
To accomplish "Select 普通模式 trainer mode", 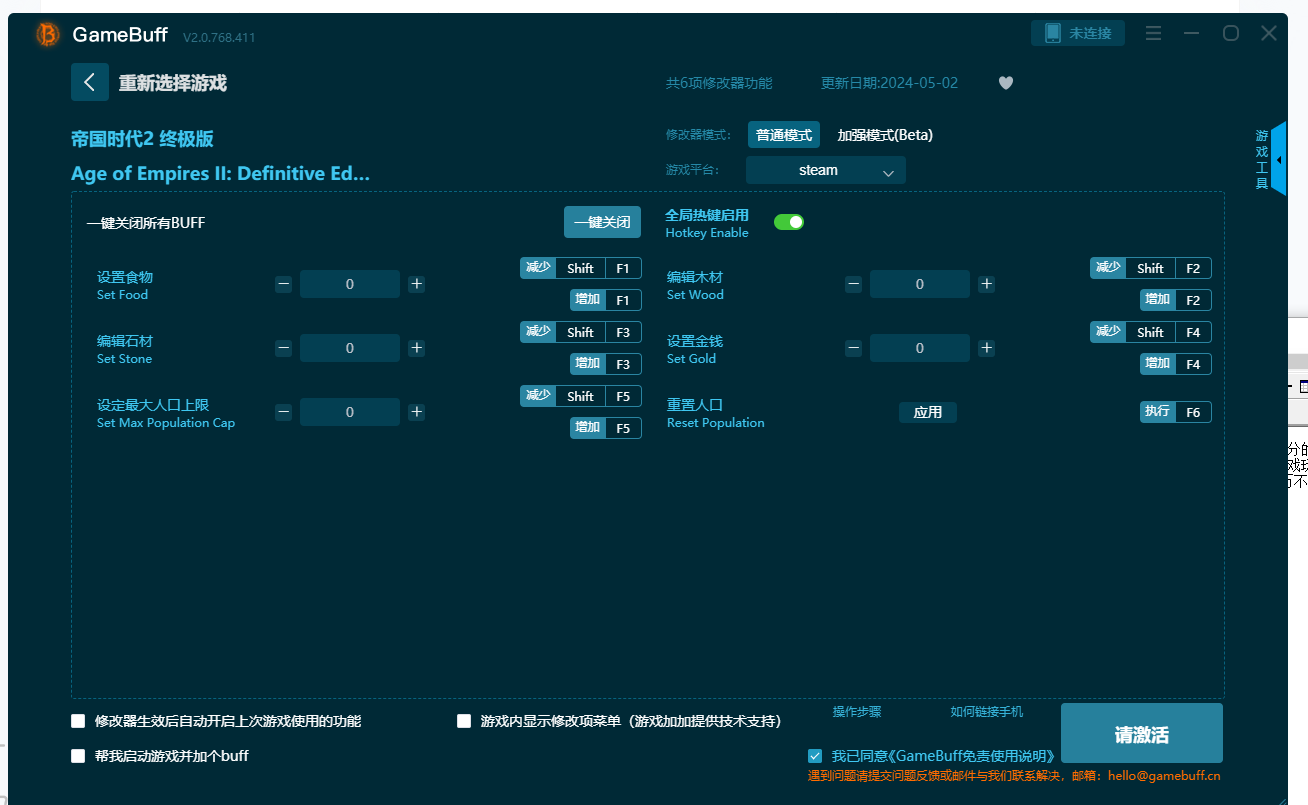I will coord(784,135).
